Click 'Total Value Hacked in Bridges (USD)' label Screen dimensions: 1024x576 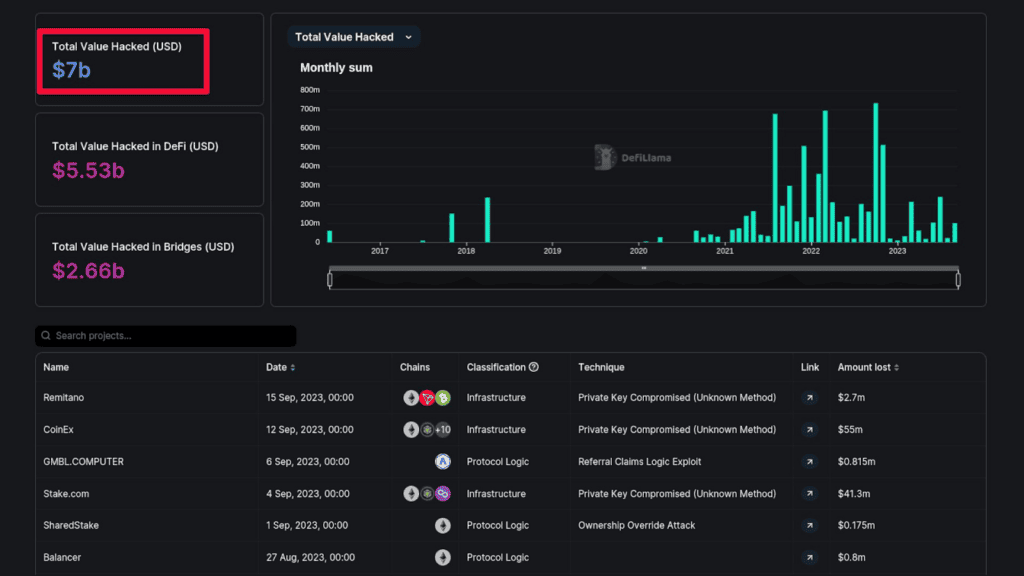tap(143, 247)
